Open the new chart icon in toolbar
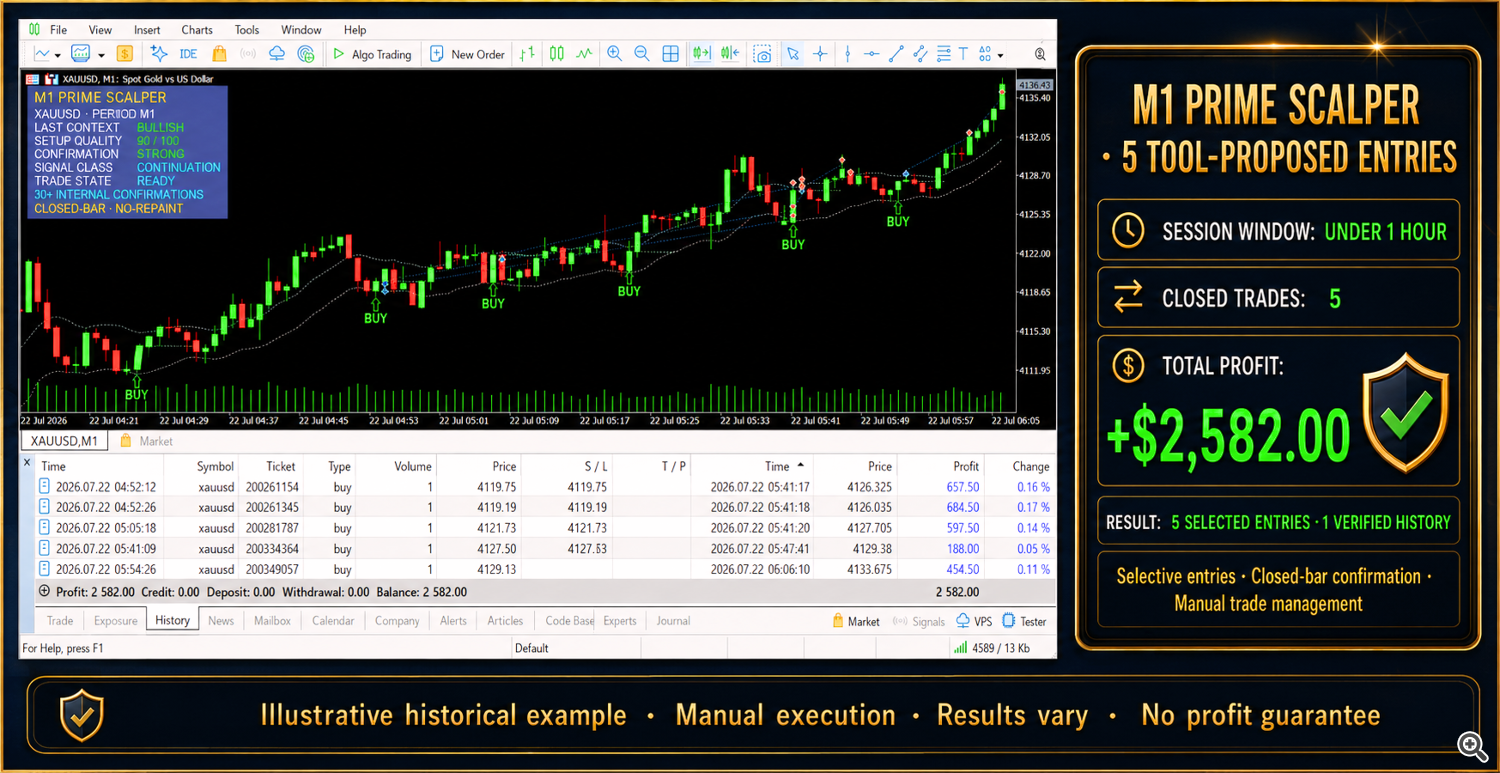 click(x=41, y=54)
